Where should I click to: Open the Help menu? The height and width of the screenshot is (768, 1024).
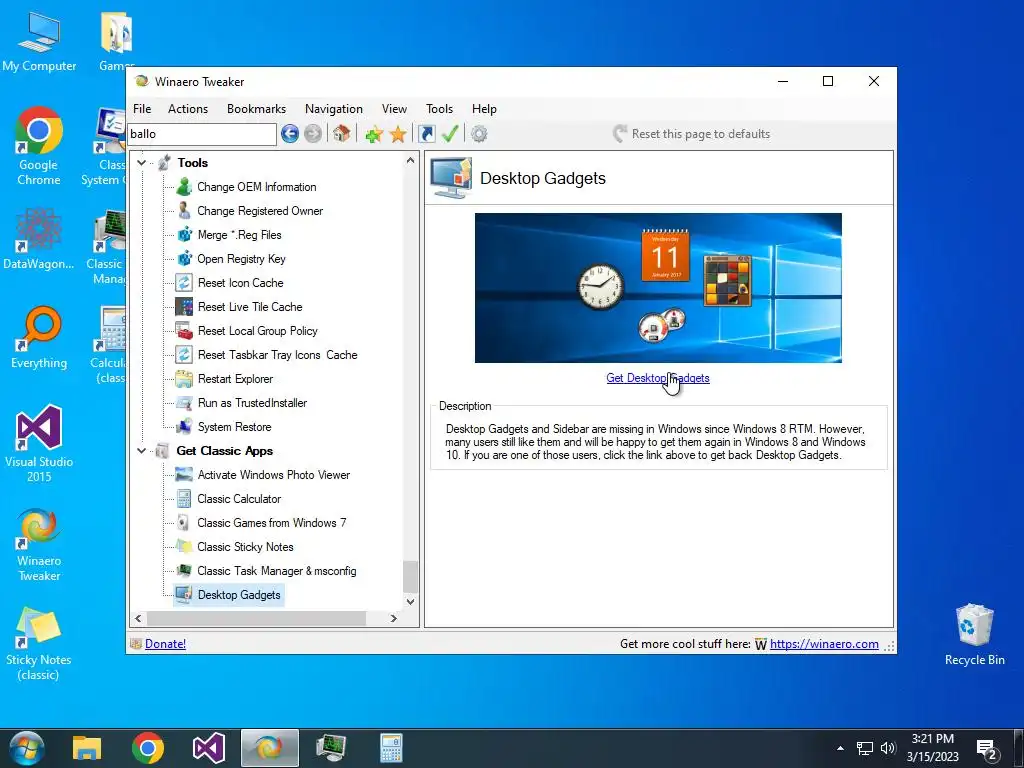[484, 109]
